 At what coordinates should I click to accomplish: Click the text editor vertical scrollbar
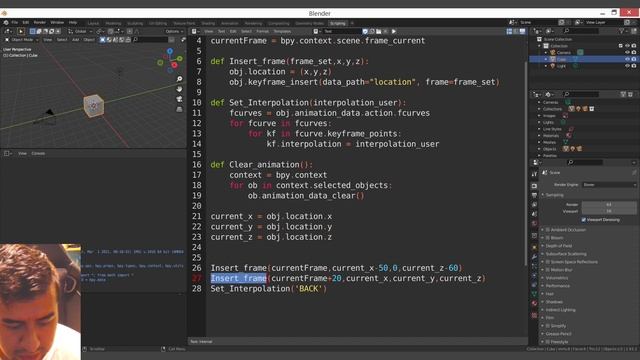pyautogui.click(x=526, y=163)
